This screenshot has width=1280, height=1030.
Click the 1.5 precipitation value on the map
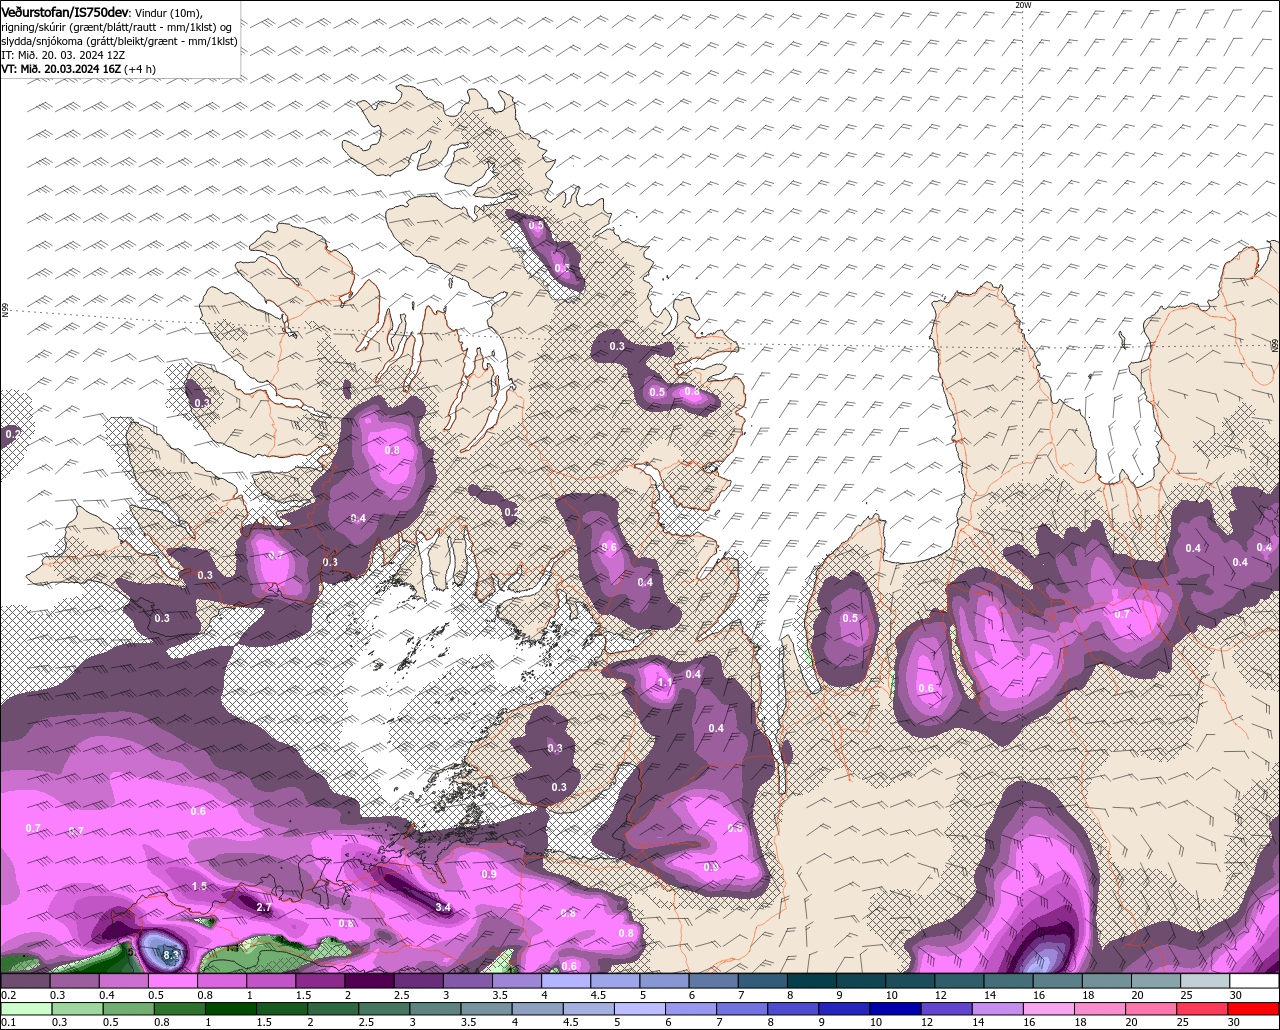[x=199, y=887]
